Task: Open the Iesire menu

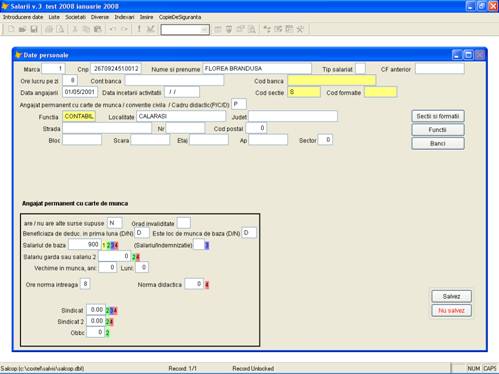Action: pyautogui.click(x=146, y=17)
